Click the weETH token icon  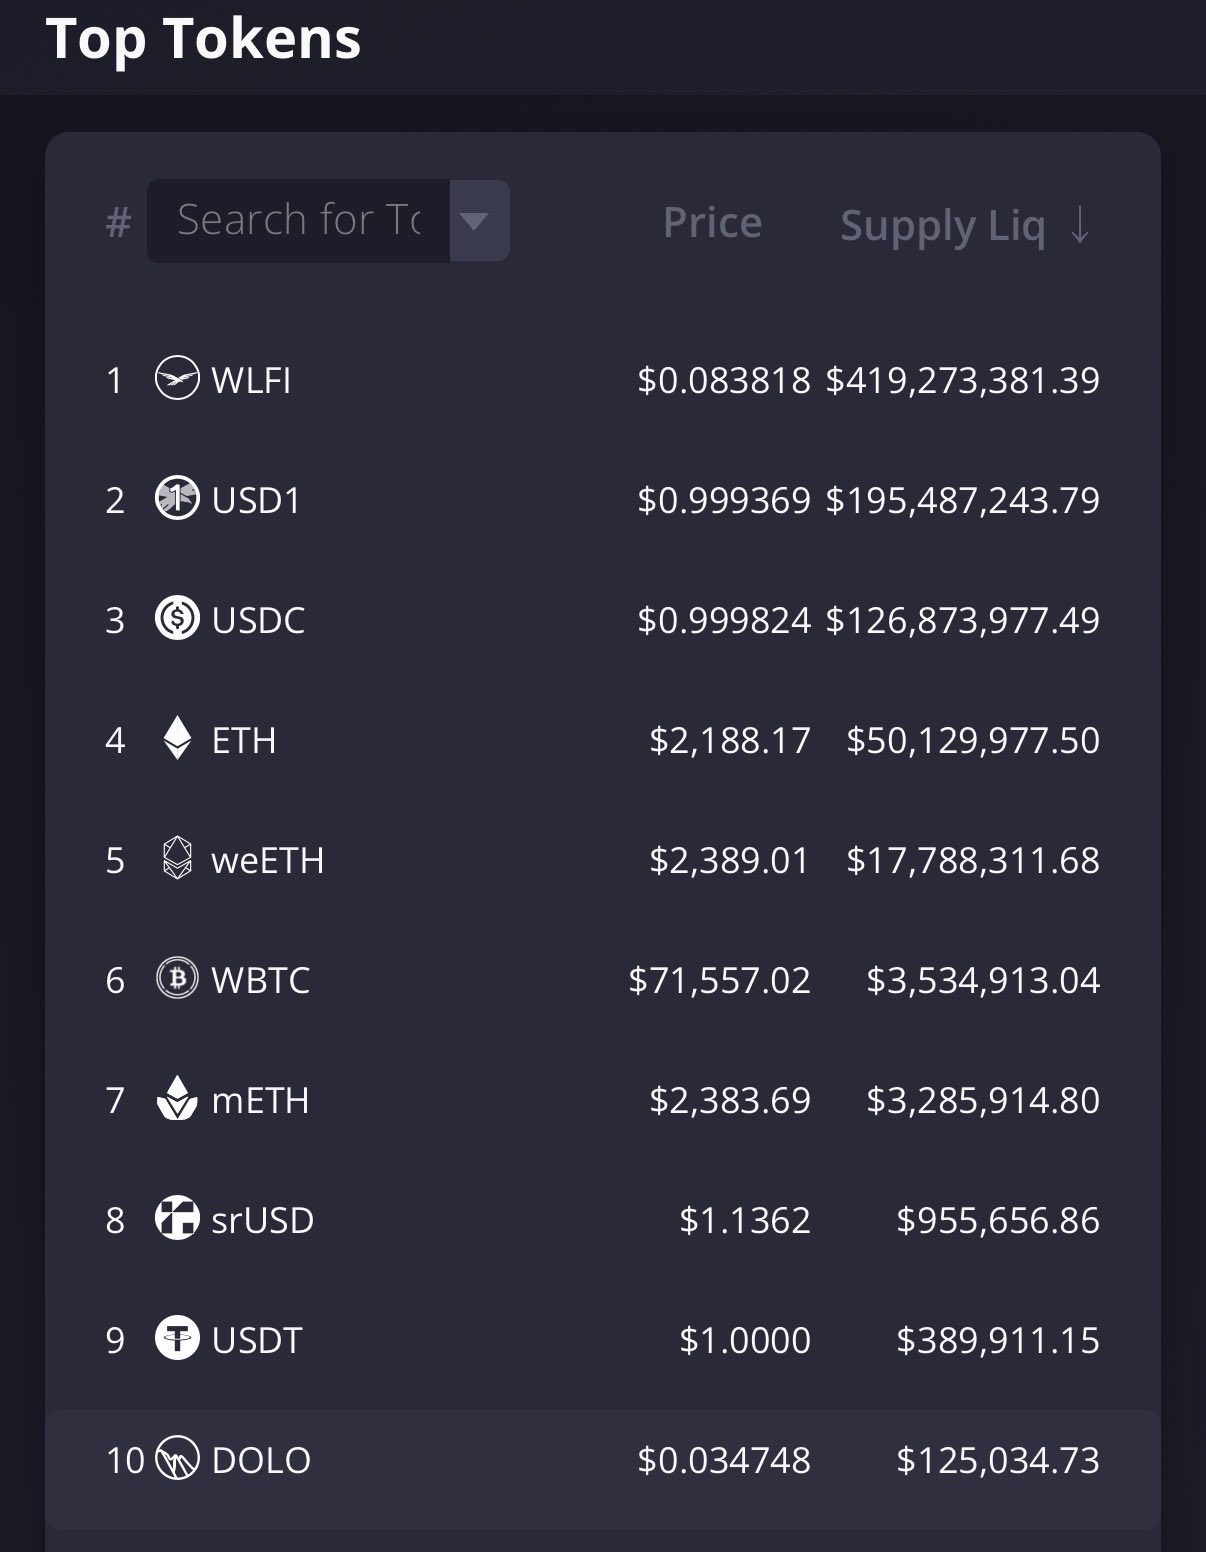pyautogui.click(x=177, y=859)
